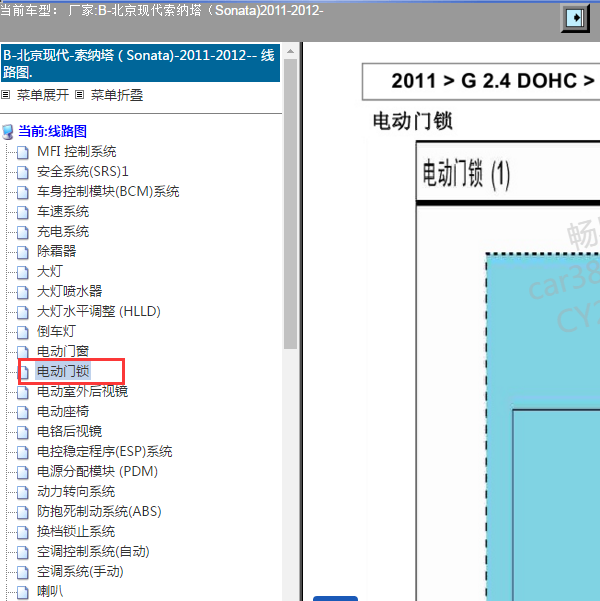This screenshot has width=600, height=601.
Task: Click page icon next to 空调系统(手动)
Action: pyautogui.click(x=23, y=572)
